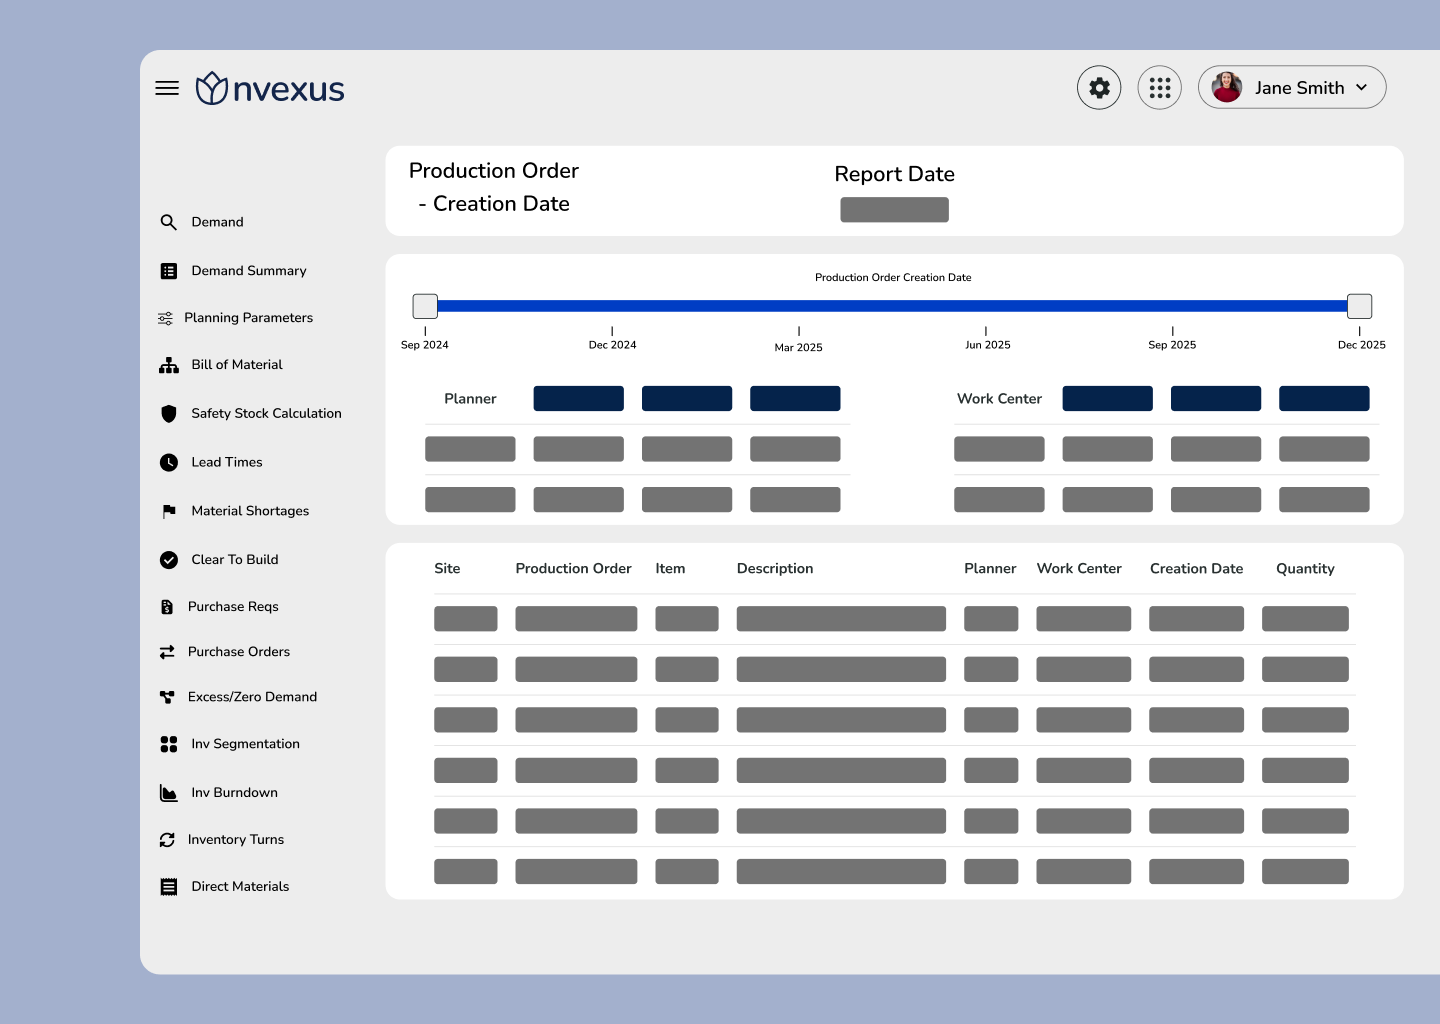Click the Lead Times clock icon
This screenshot has height=1024, width=1440.
[x=169, y=462]
